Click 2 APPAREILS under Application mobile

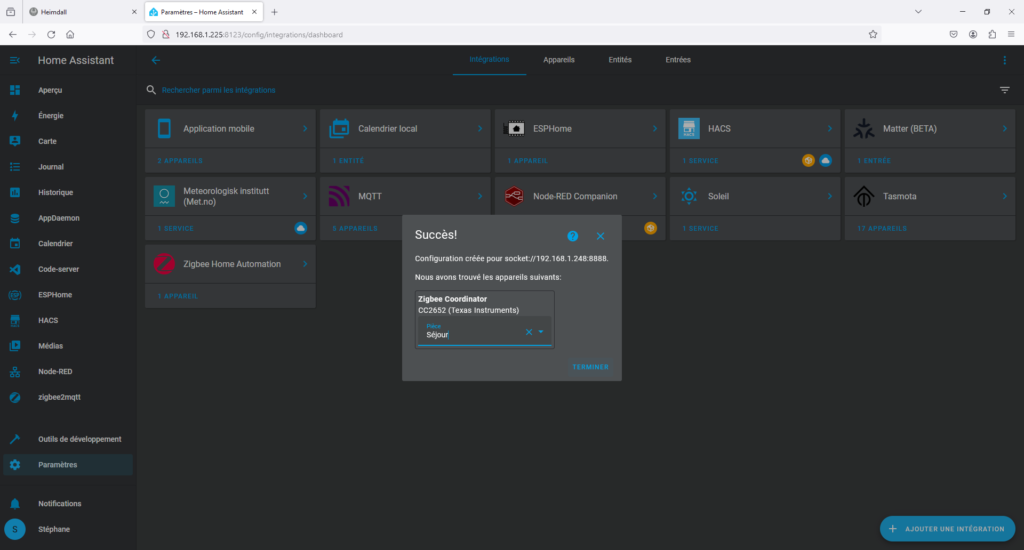[180, 161]
